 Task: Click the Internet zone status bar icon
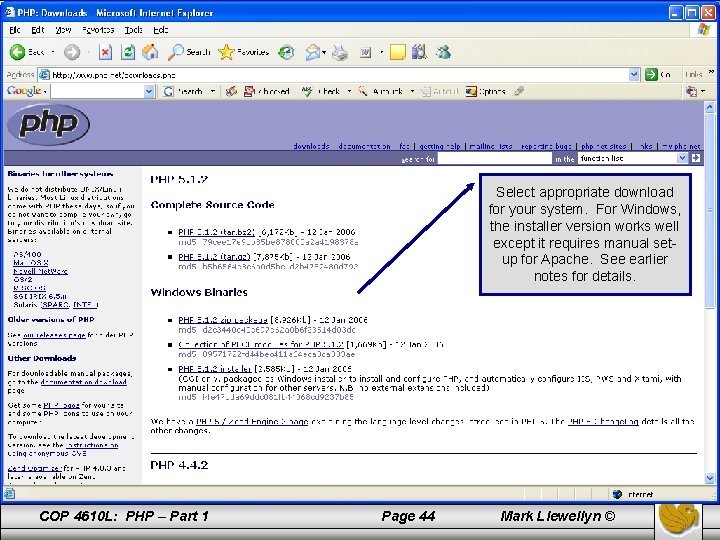click(618, 494)
